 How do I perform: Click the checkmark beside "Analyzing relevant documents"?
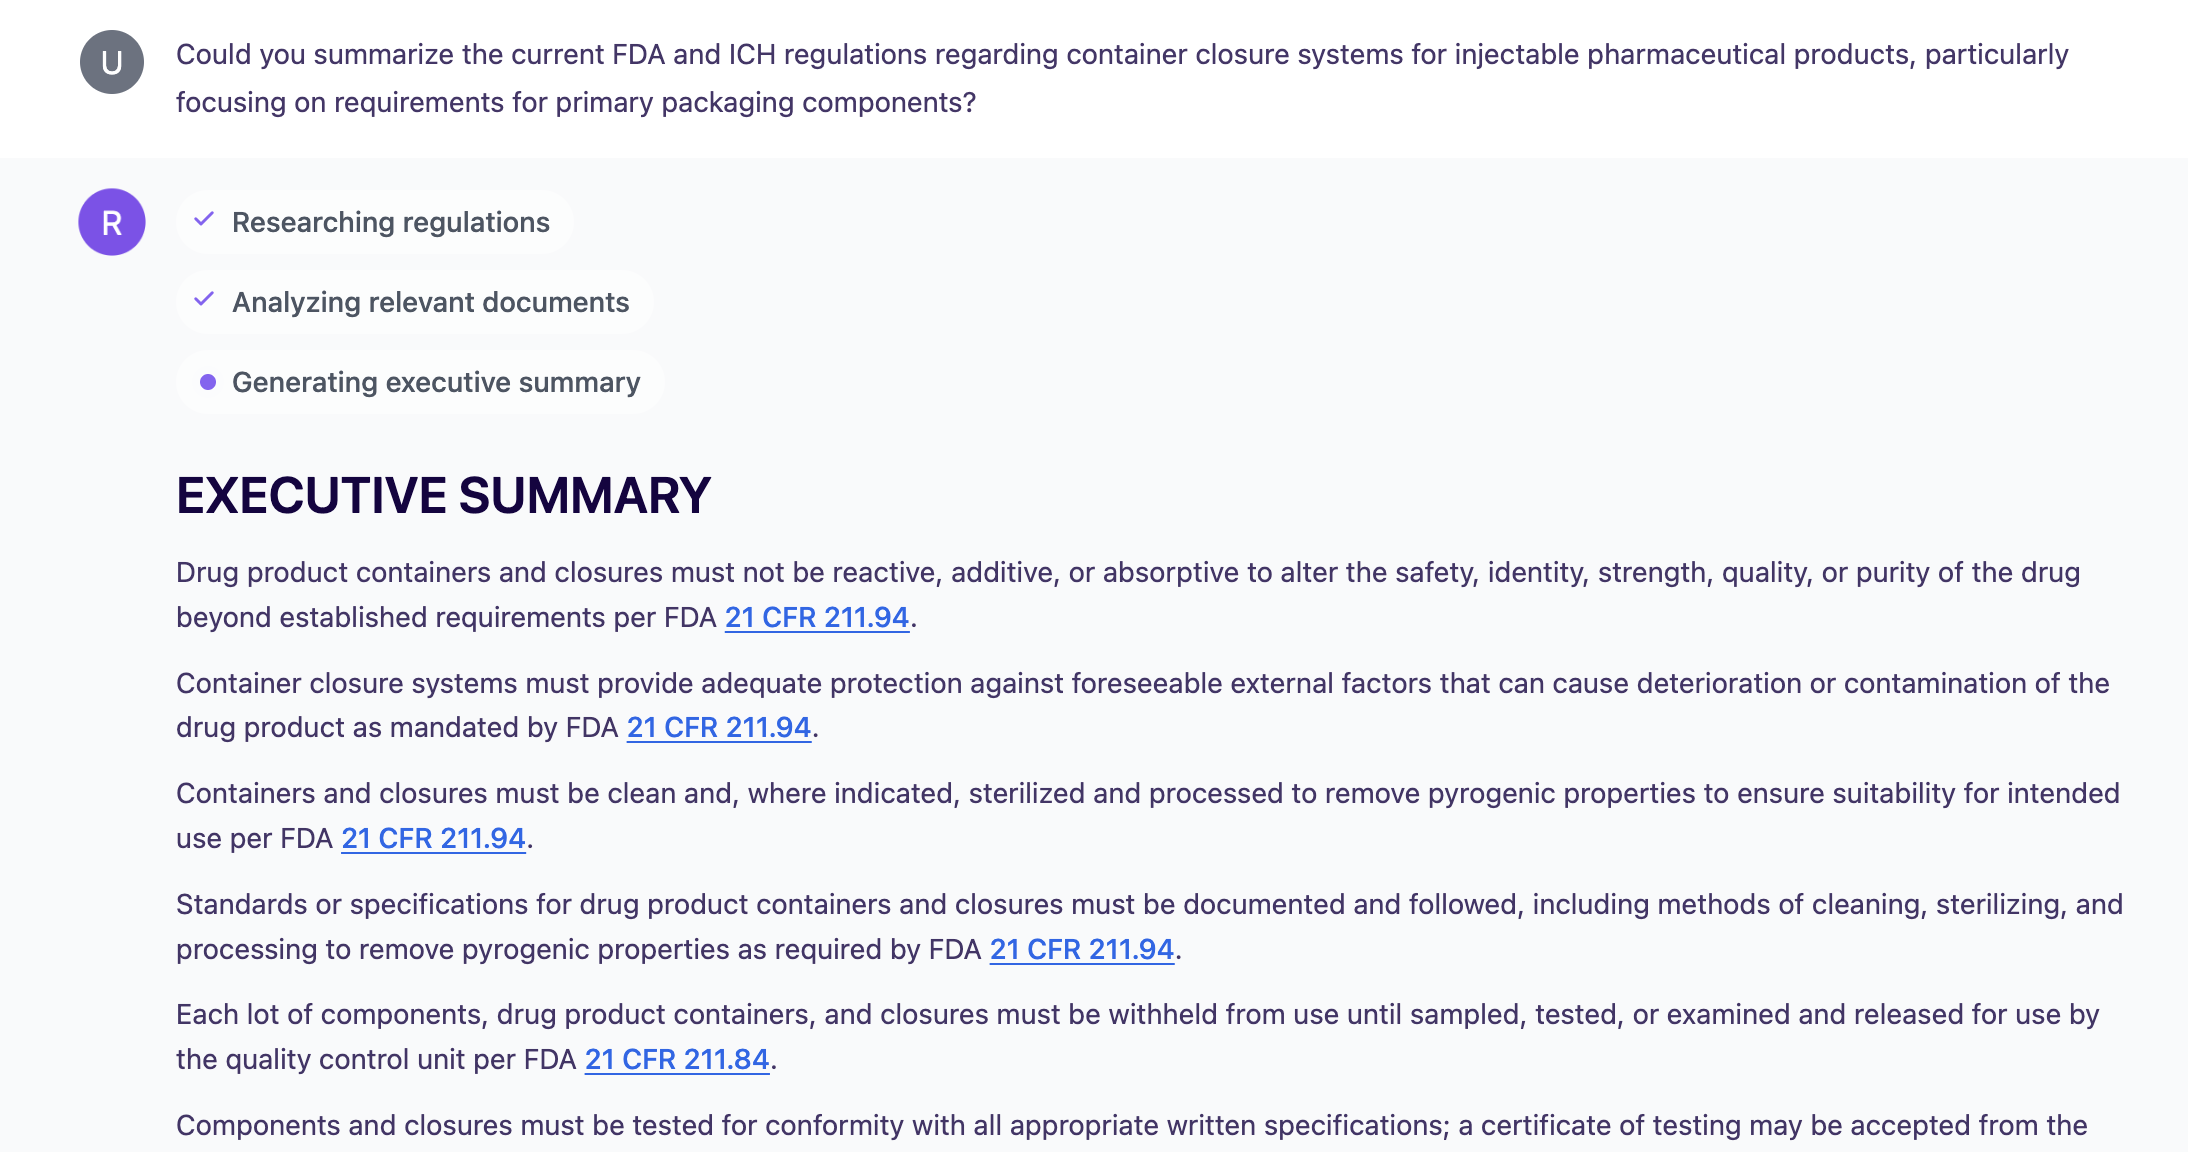pyautogui.click(x=204, y=300)
